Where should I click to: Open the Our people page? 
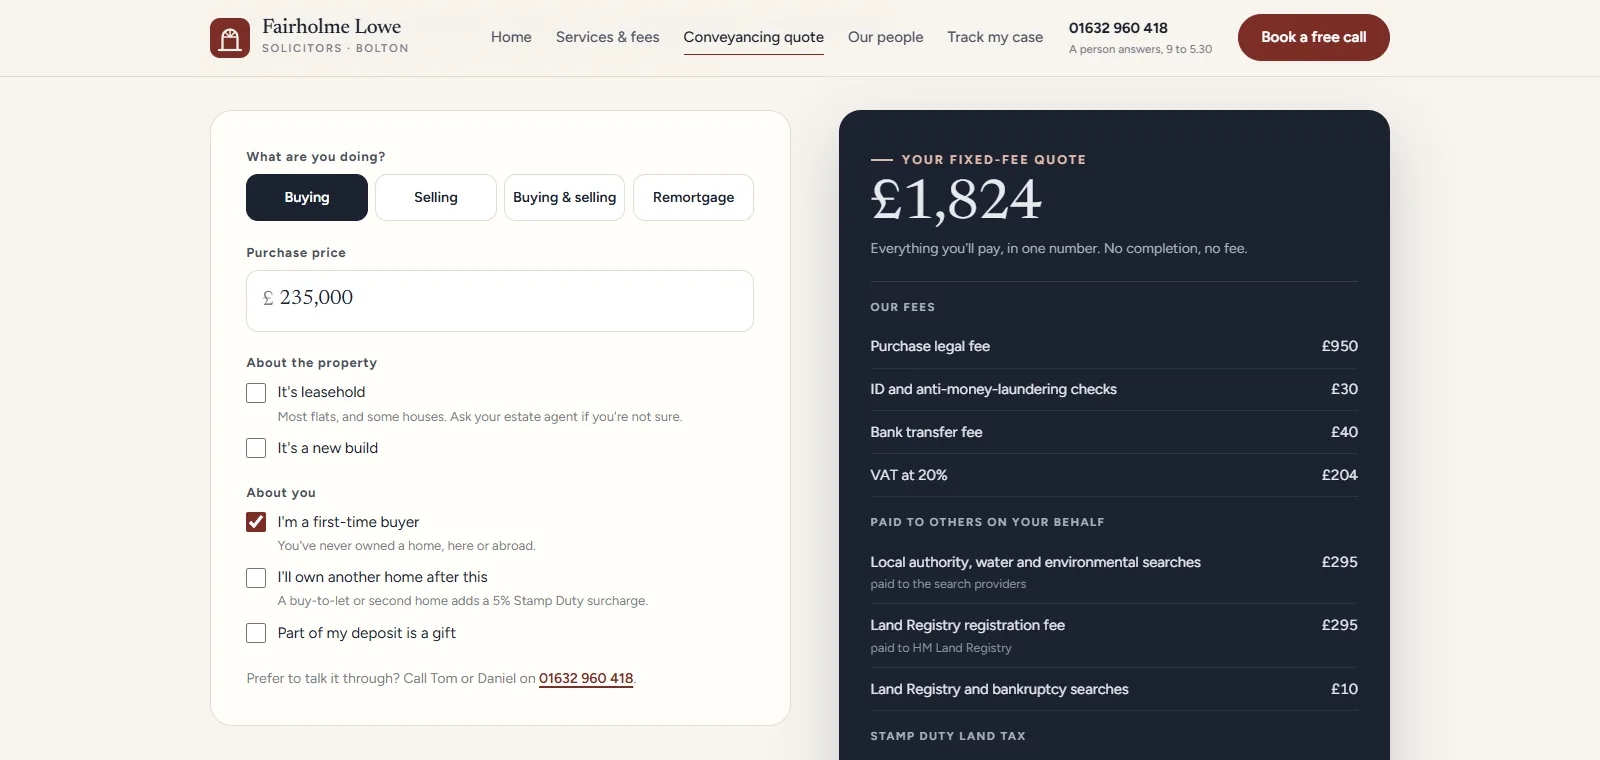(x=886, y=37)
